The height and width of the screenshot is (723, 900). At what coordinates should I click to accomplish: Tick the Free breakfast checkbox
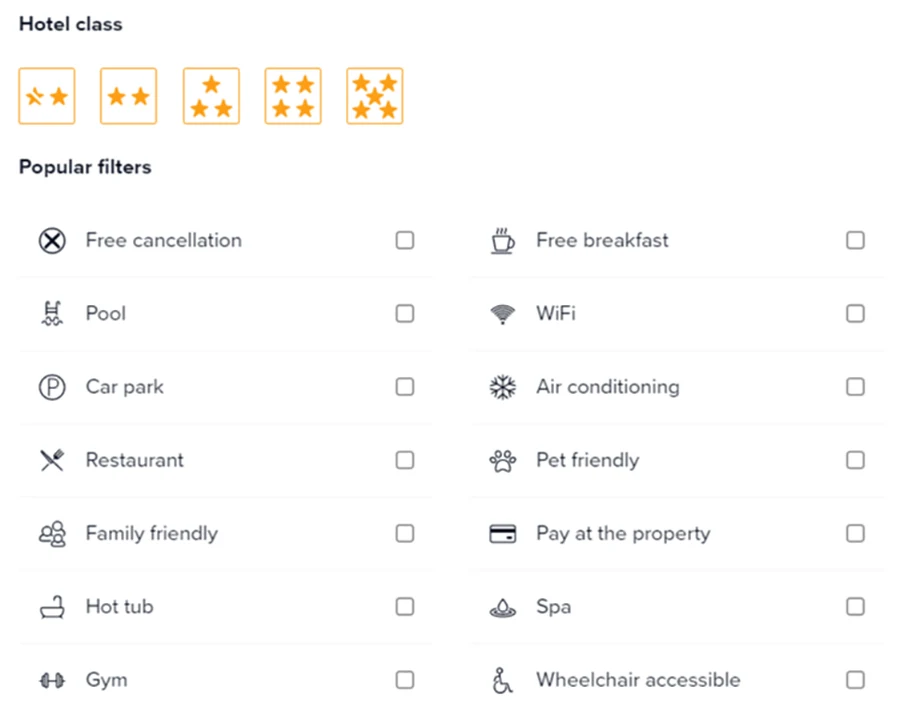pyautogui.click(x=855, y=240)
